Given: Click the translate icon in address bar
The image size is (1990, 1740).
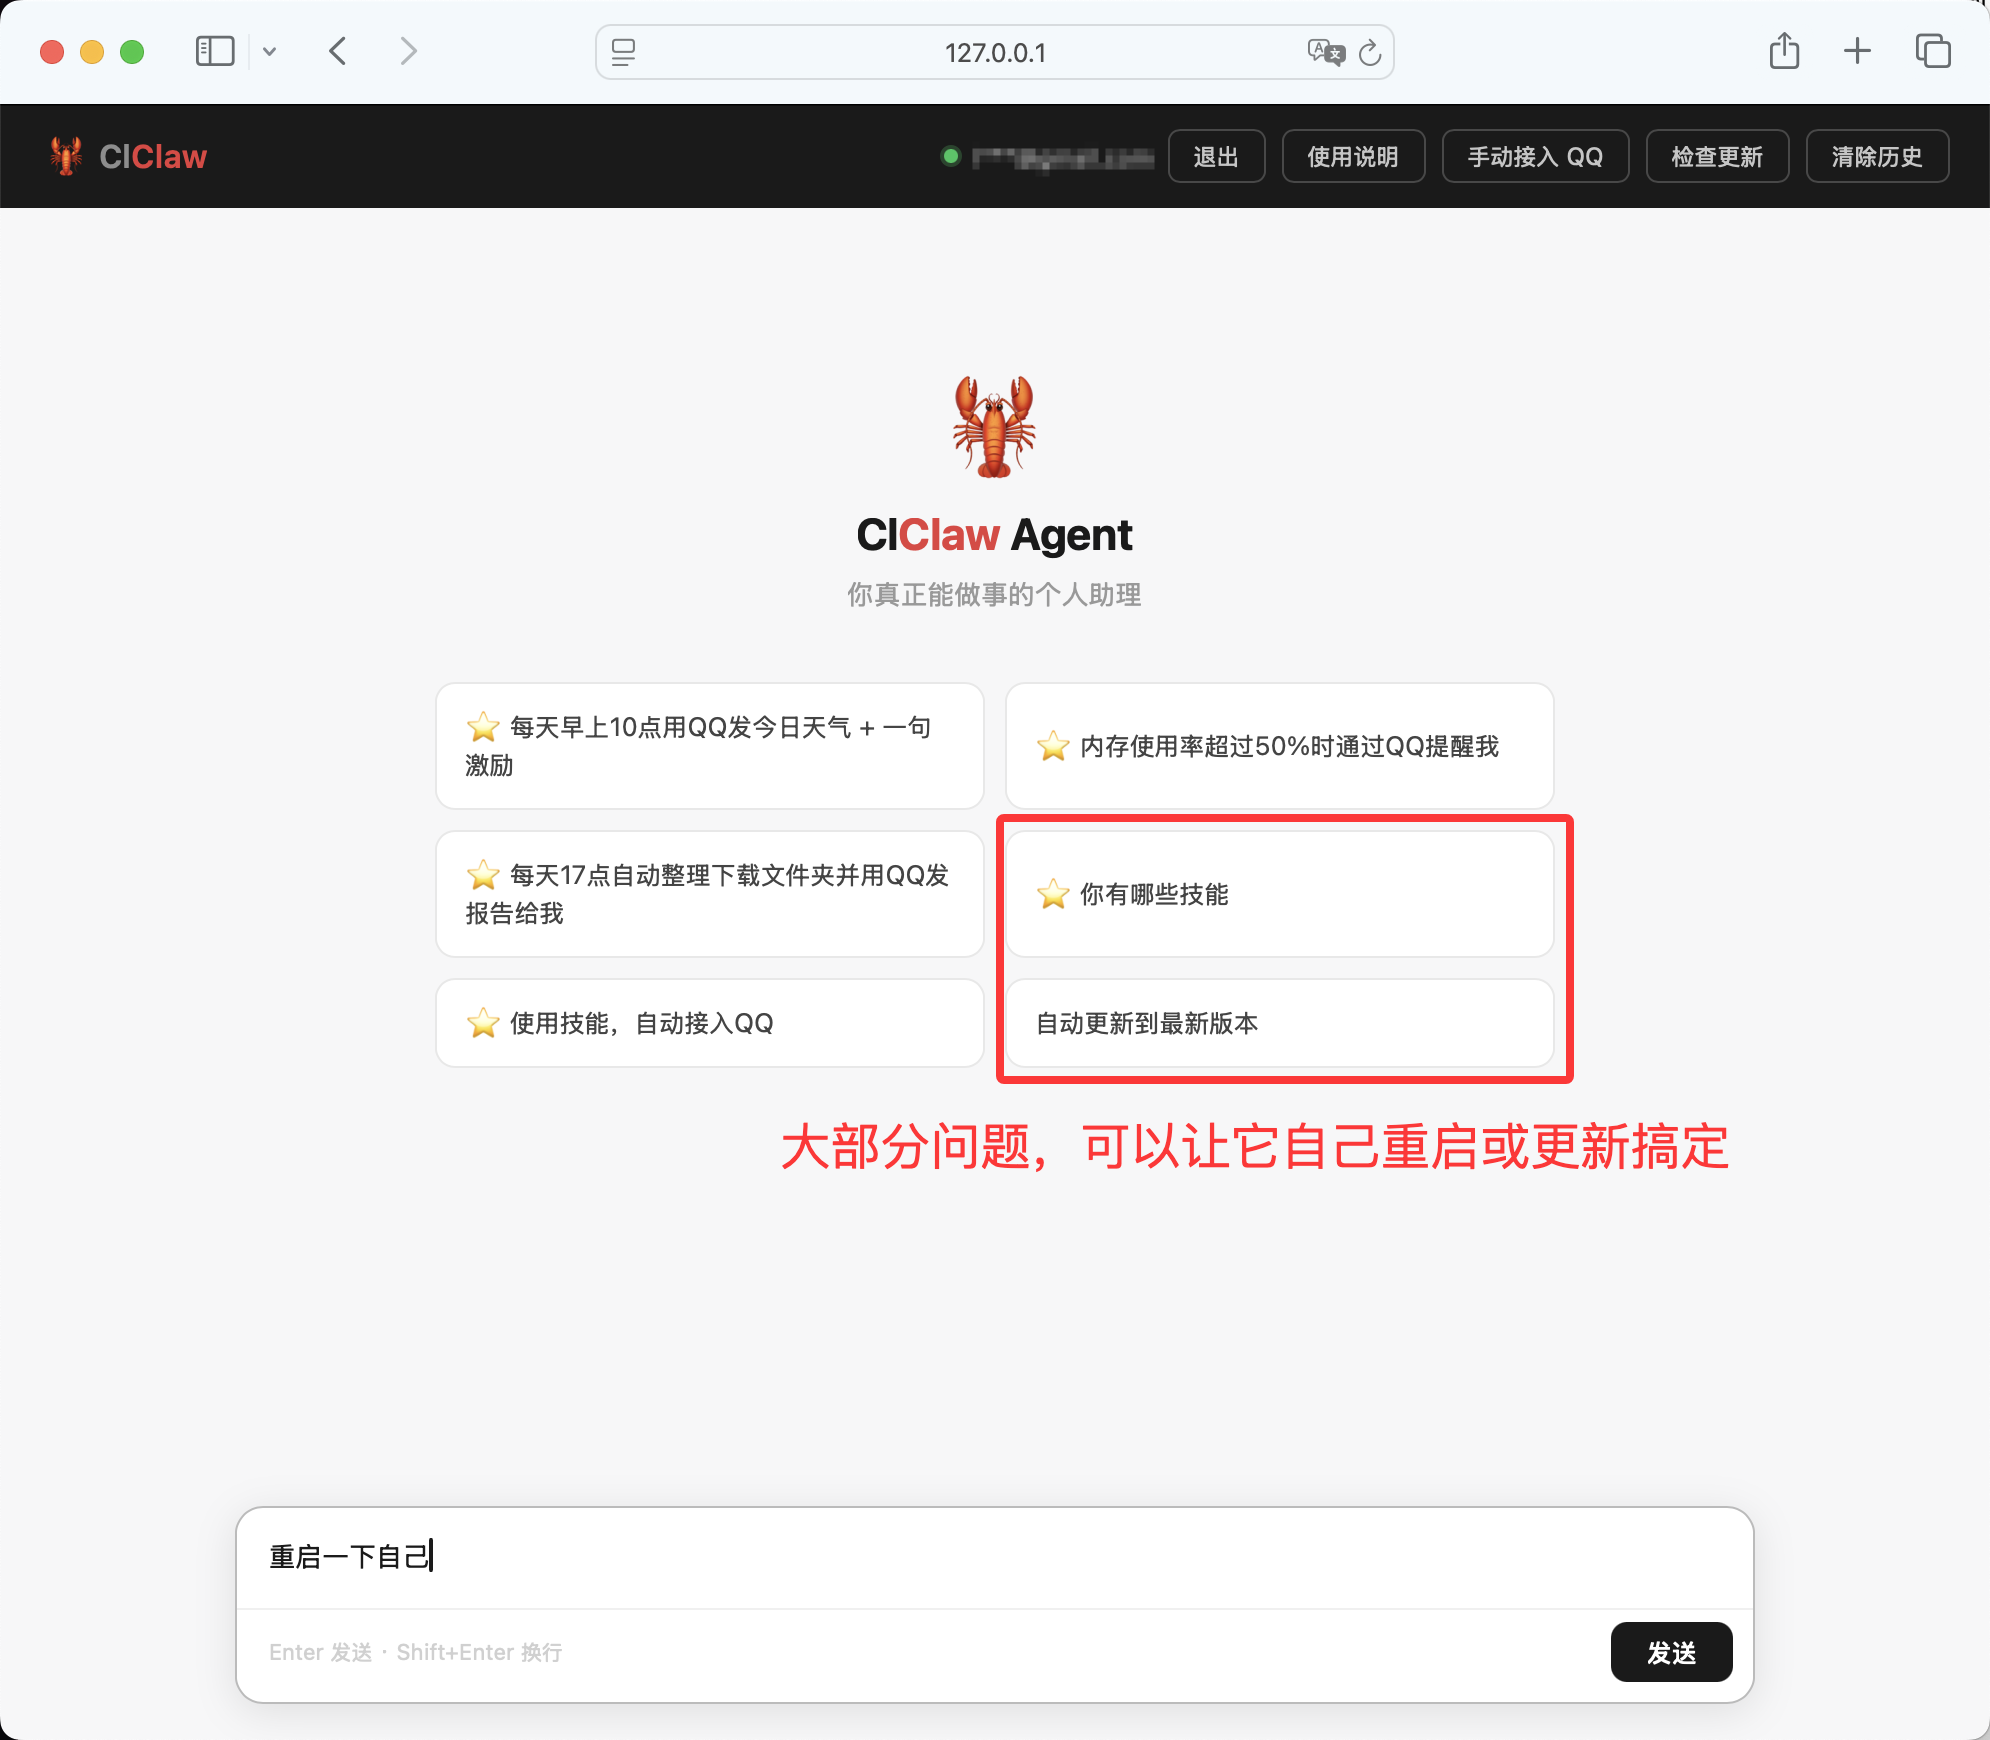Looking at the screenshot, I should point(1326,52).
